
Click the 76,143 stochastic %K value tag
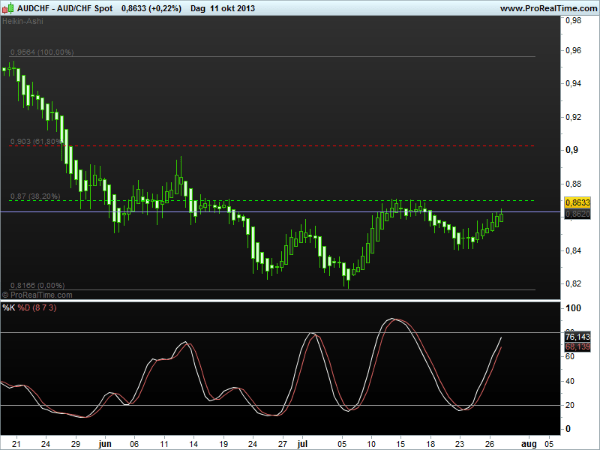point(577,337)
